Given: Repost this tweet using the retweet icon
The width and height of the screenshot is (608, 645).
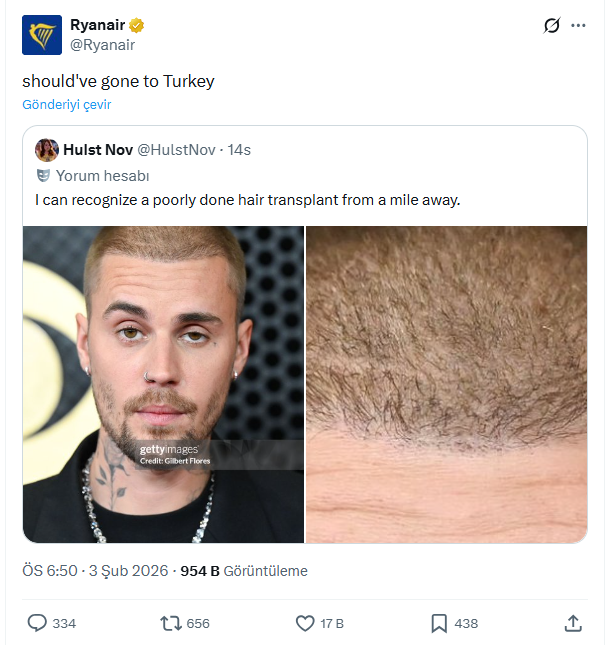Looking at the screenshot, I should [172, 623].
